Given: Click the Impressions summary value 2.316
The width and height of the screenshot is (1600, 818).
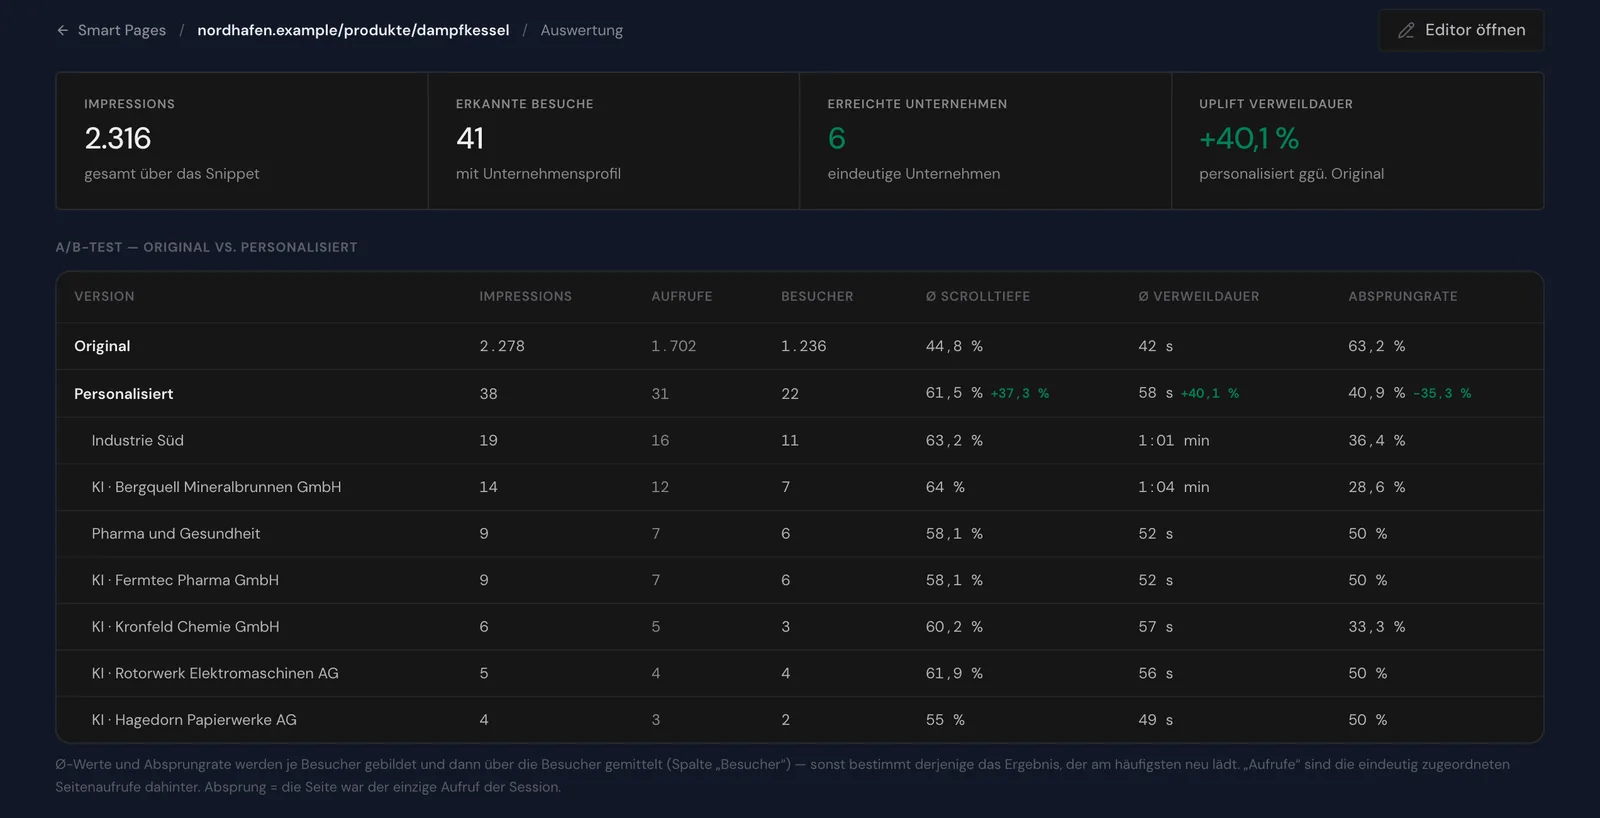Looking at the screenshot, I should point(118,138).
